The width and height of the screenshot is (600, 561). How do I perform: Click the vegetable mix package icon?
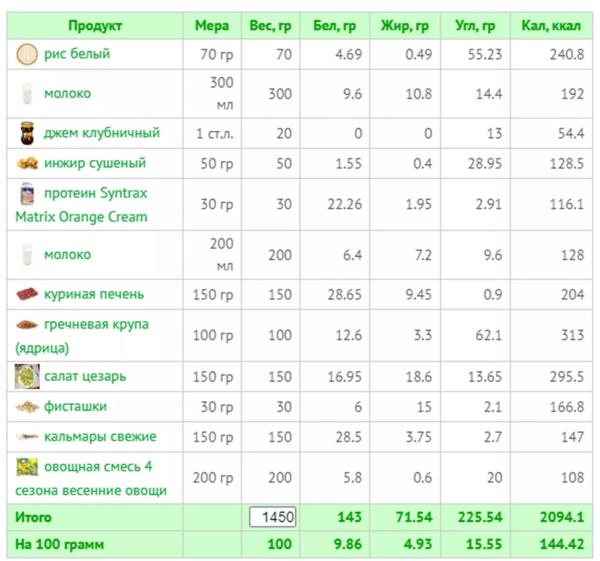27,467
